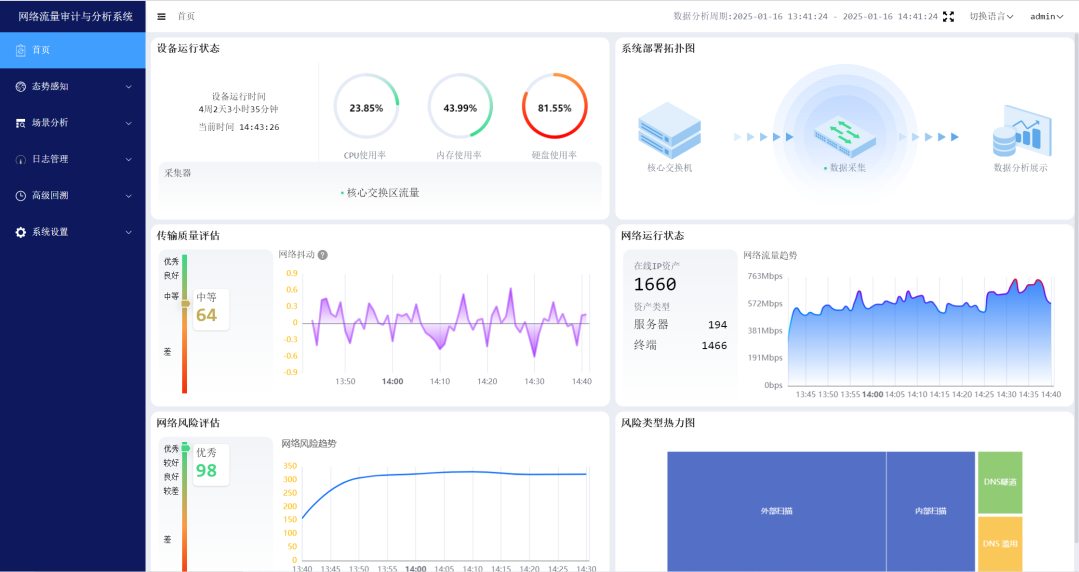Viewport: 1079px width, 572px height.
Task: Click the 优秀 98 risk score card
Action: tap(211, 463)
